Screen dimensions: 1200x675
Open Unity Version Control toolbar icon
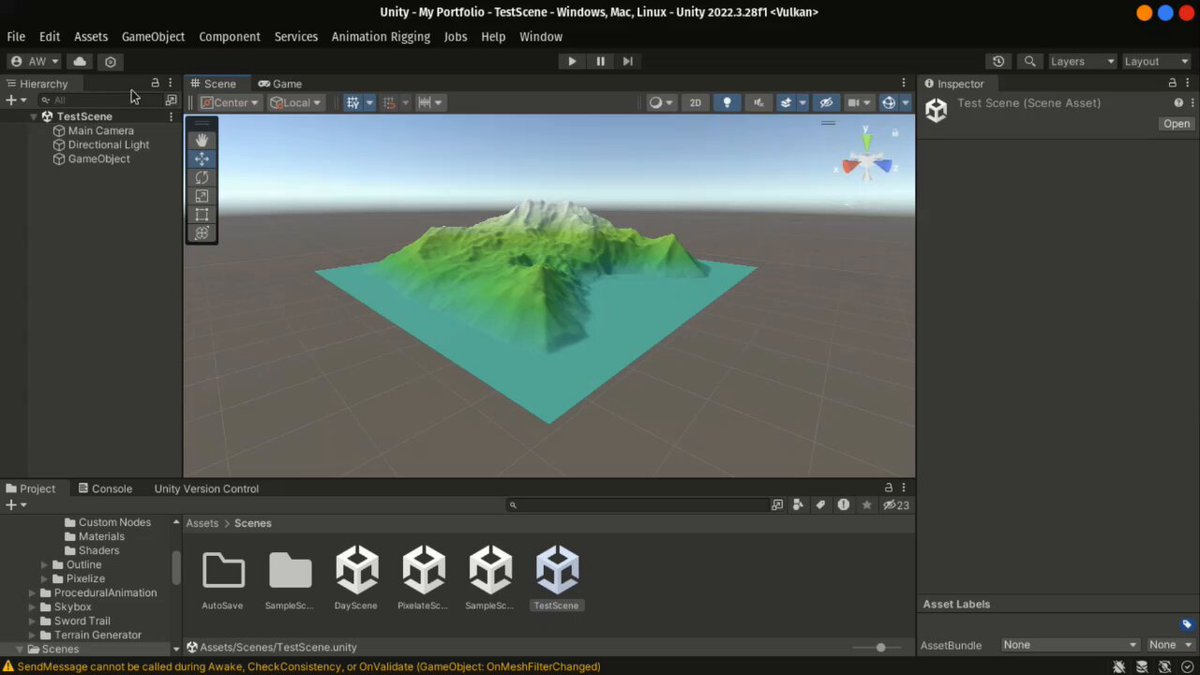[x=110, y=61]
